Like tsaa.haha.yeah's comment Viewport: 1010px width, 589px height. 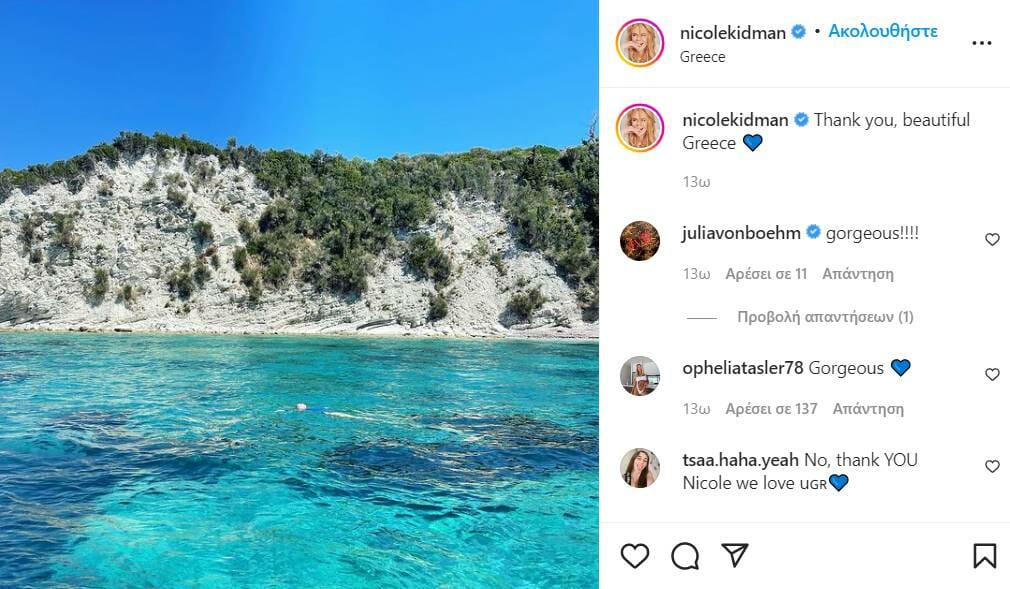[992, 467]
